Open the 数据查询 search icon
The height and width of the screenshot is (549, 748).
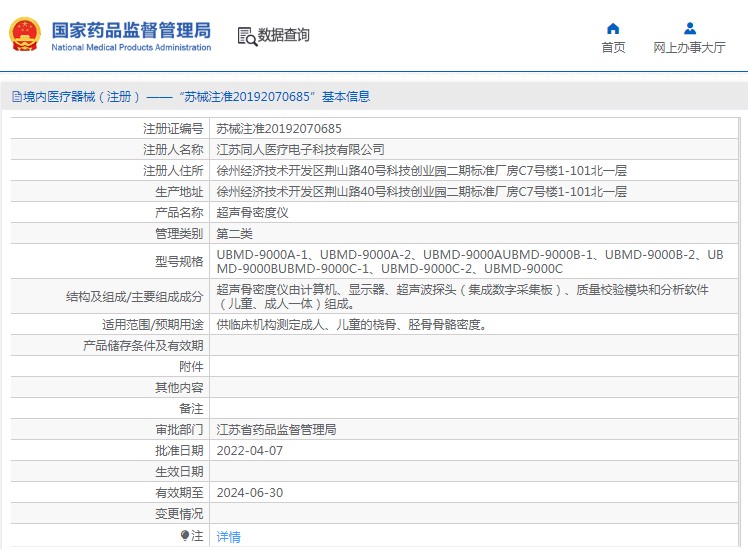tap(247, 36)
